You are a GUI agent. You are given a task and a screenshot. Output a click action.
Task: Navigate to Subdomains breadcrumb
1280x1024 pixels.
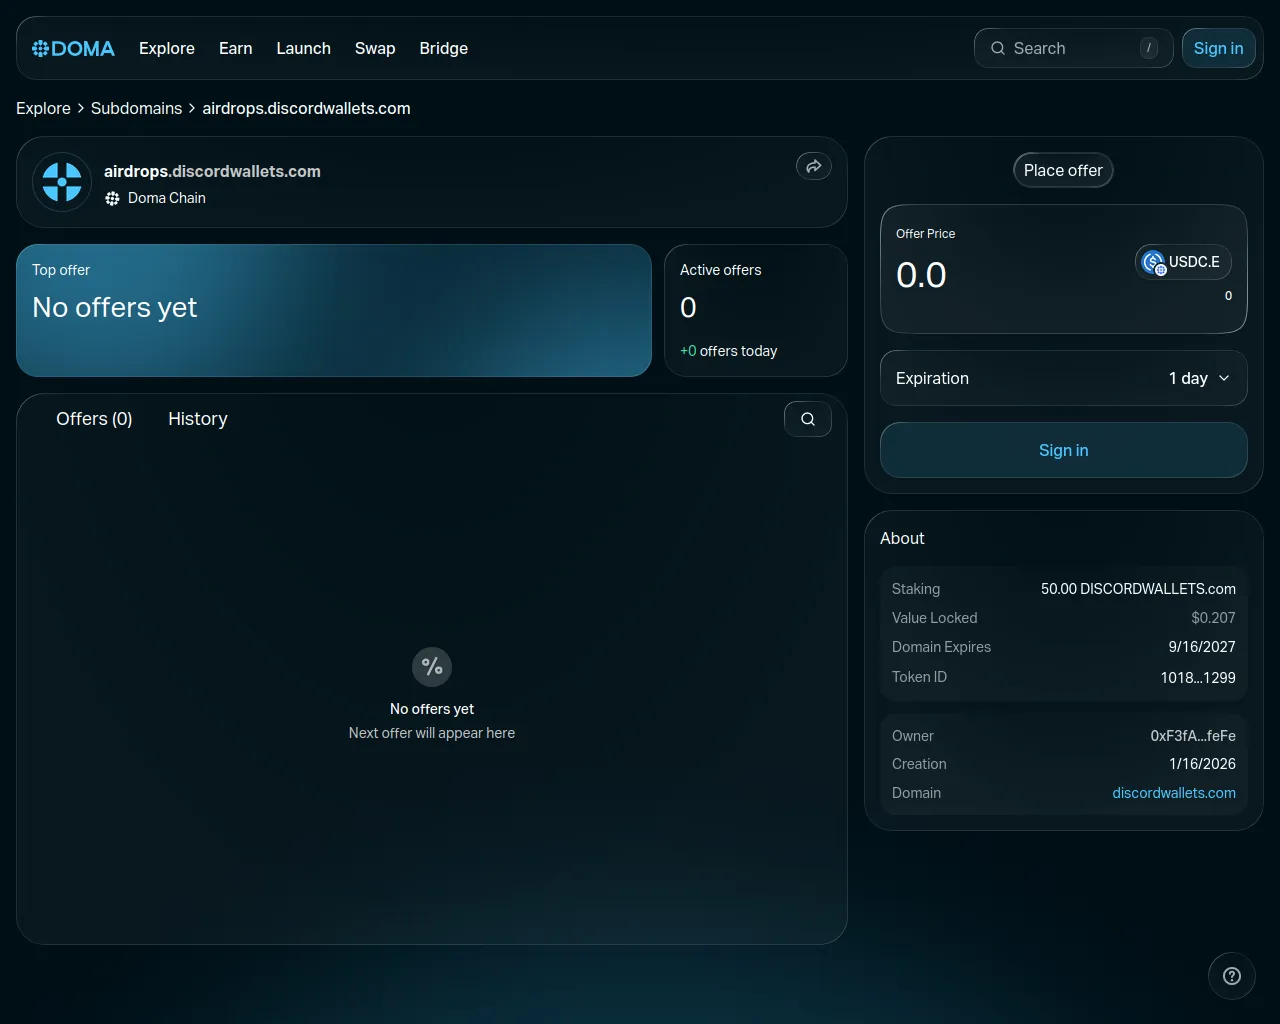tap(137, 108)
